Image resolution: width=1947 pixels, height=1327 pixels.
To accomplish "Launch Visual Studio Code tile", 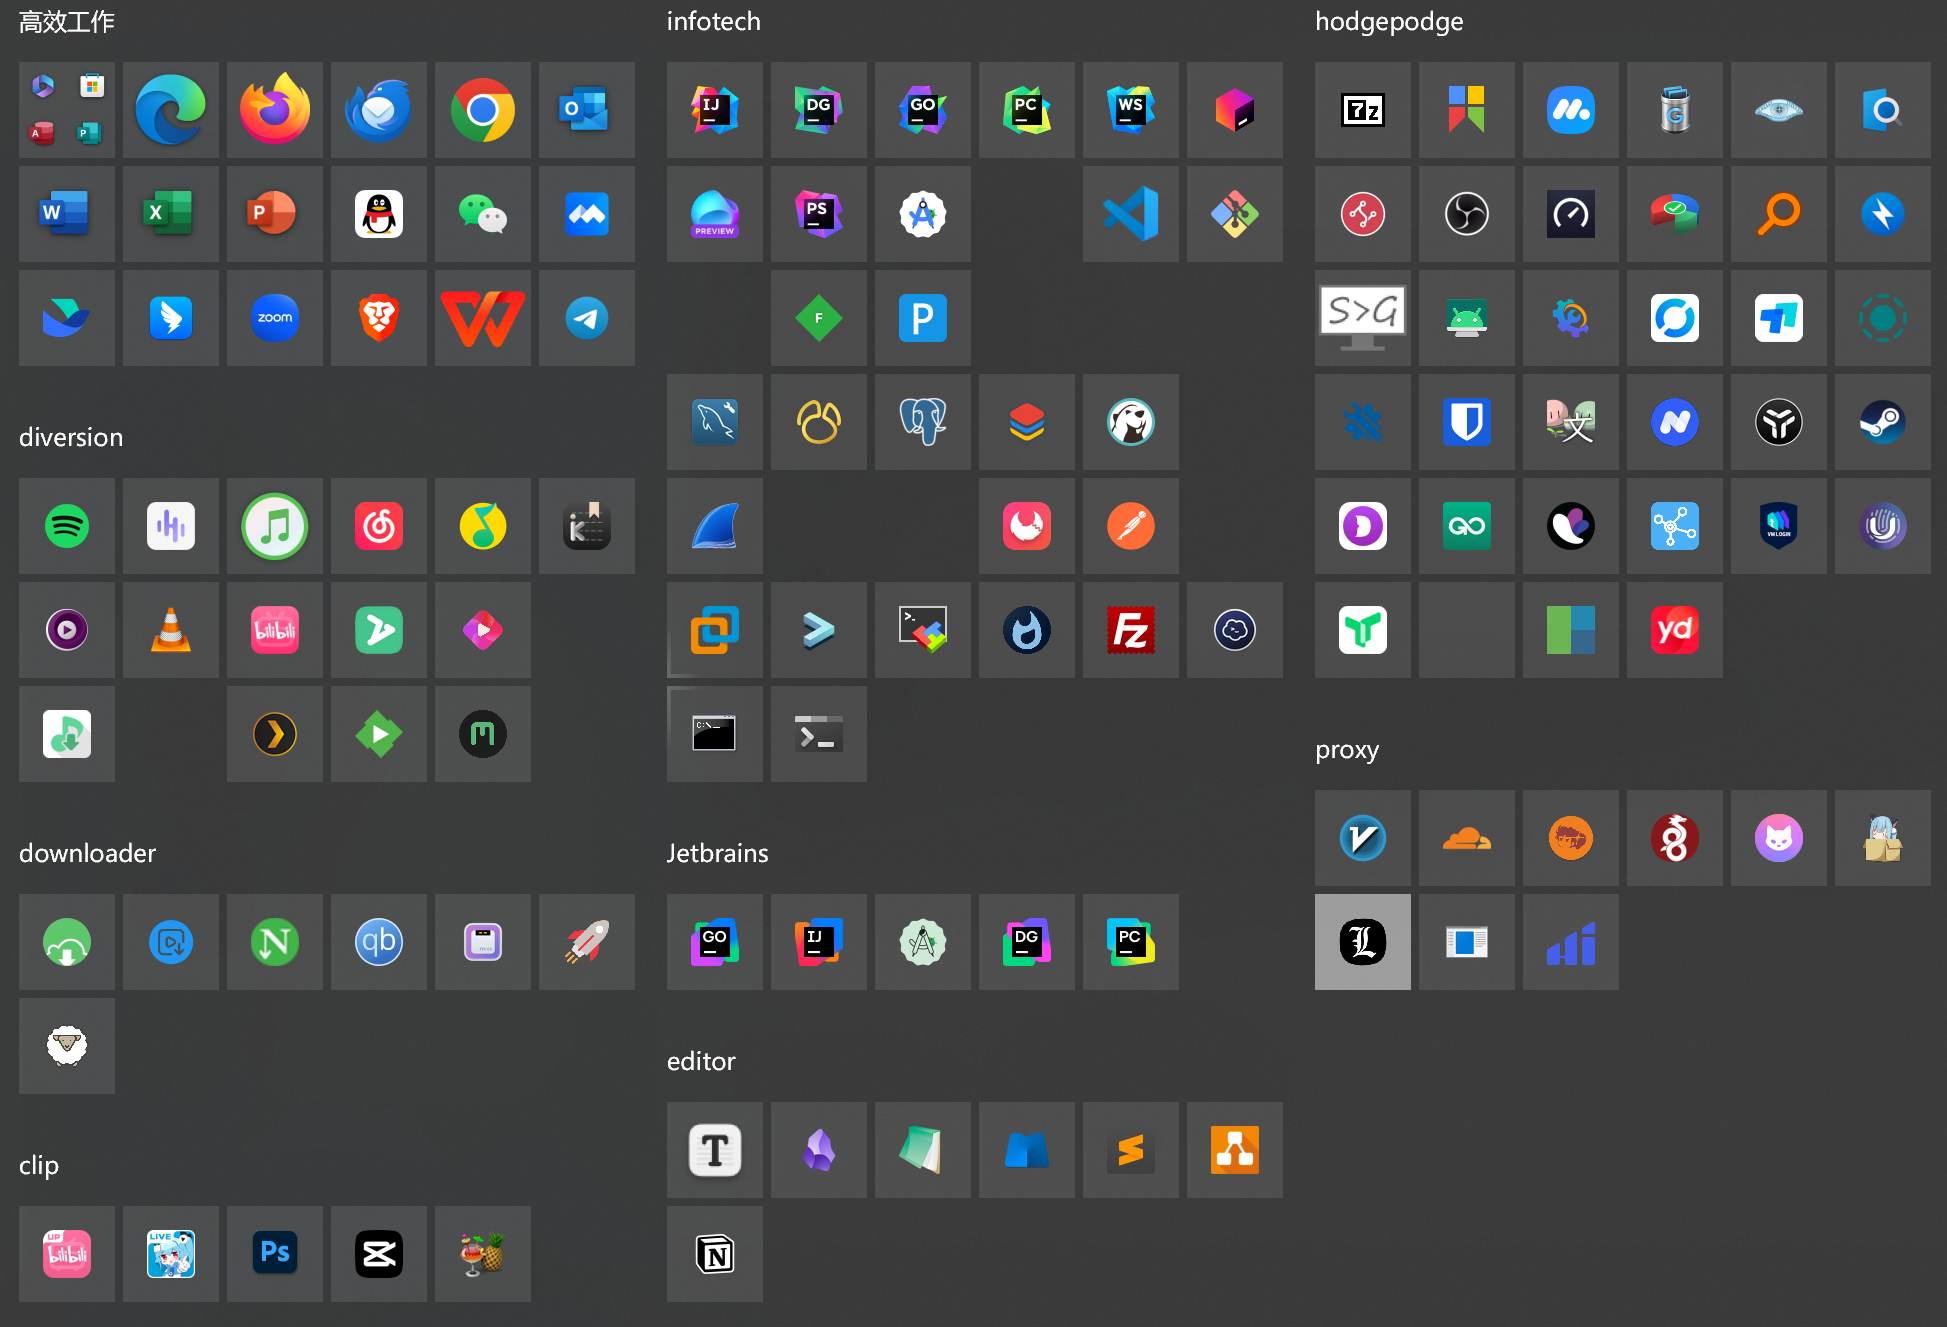I will 1131,214.
